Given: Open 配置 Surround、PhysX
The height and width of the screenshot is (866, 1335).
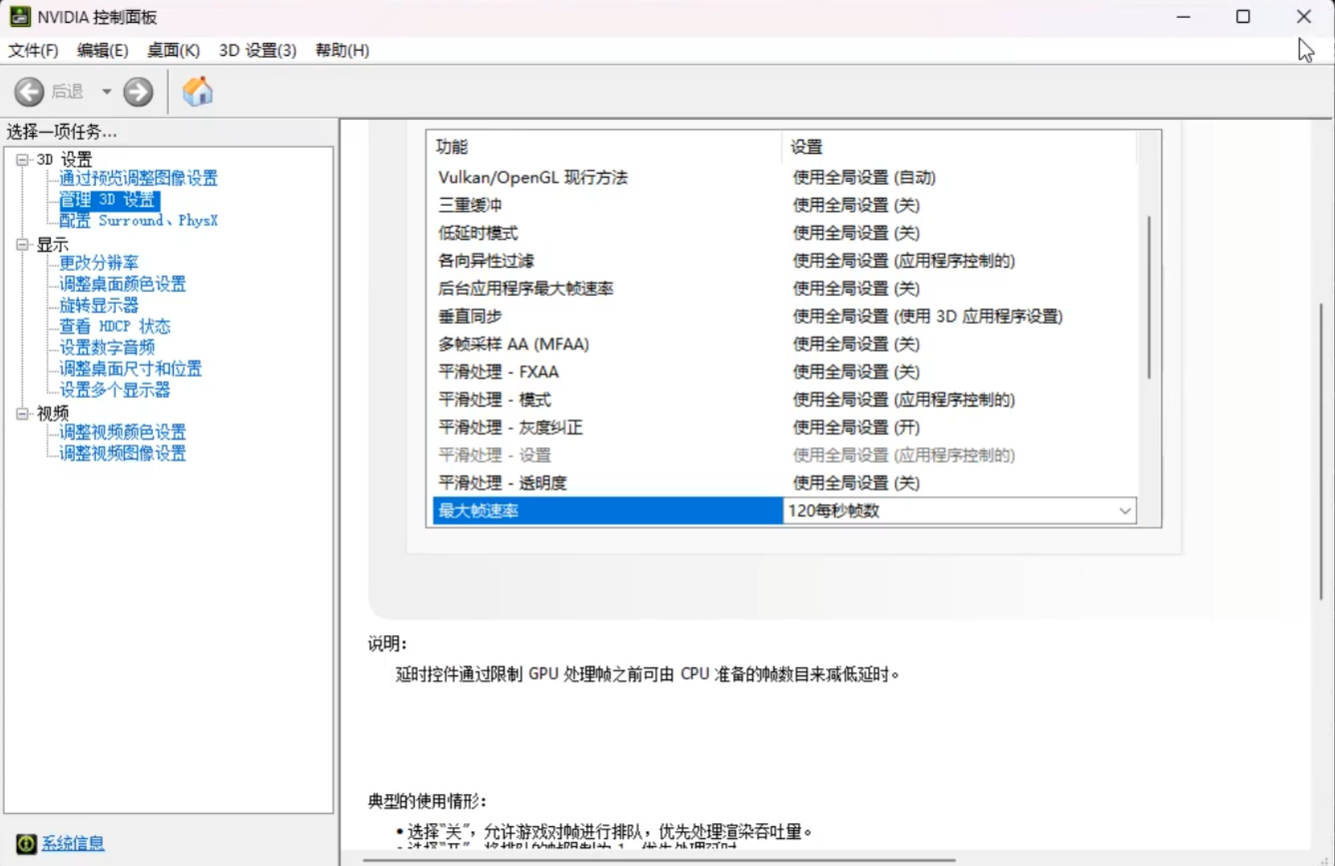Looking at the screenshot, I should tap(138, 221).
